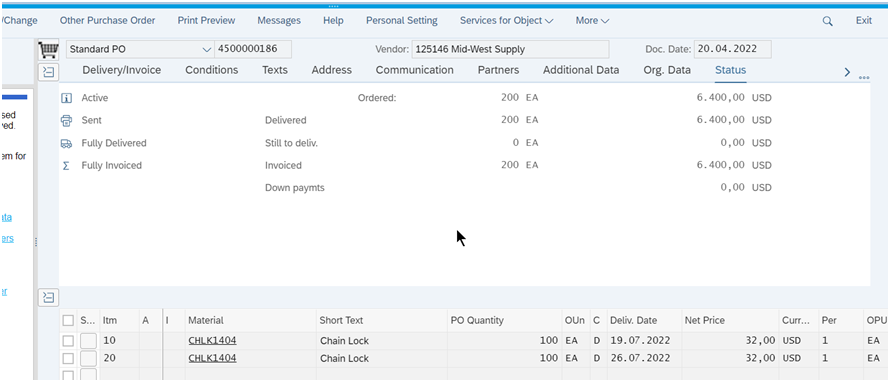Click the Sent printer status icon

click(66, 121)
